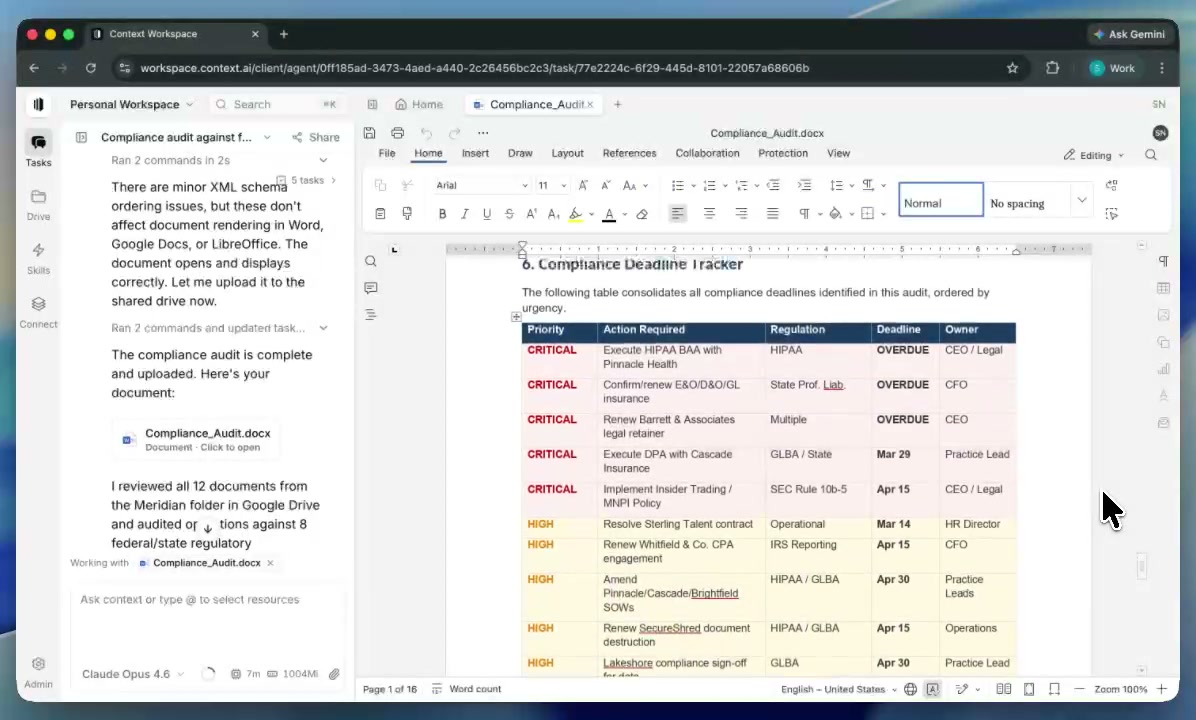The height and width of the screenshot is (720, 1196).
Task: Open the Connect sidebar section
Action: (38, 312)
